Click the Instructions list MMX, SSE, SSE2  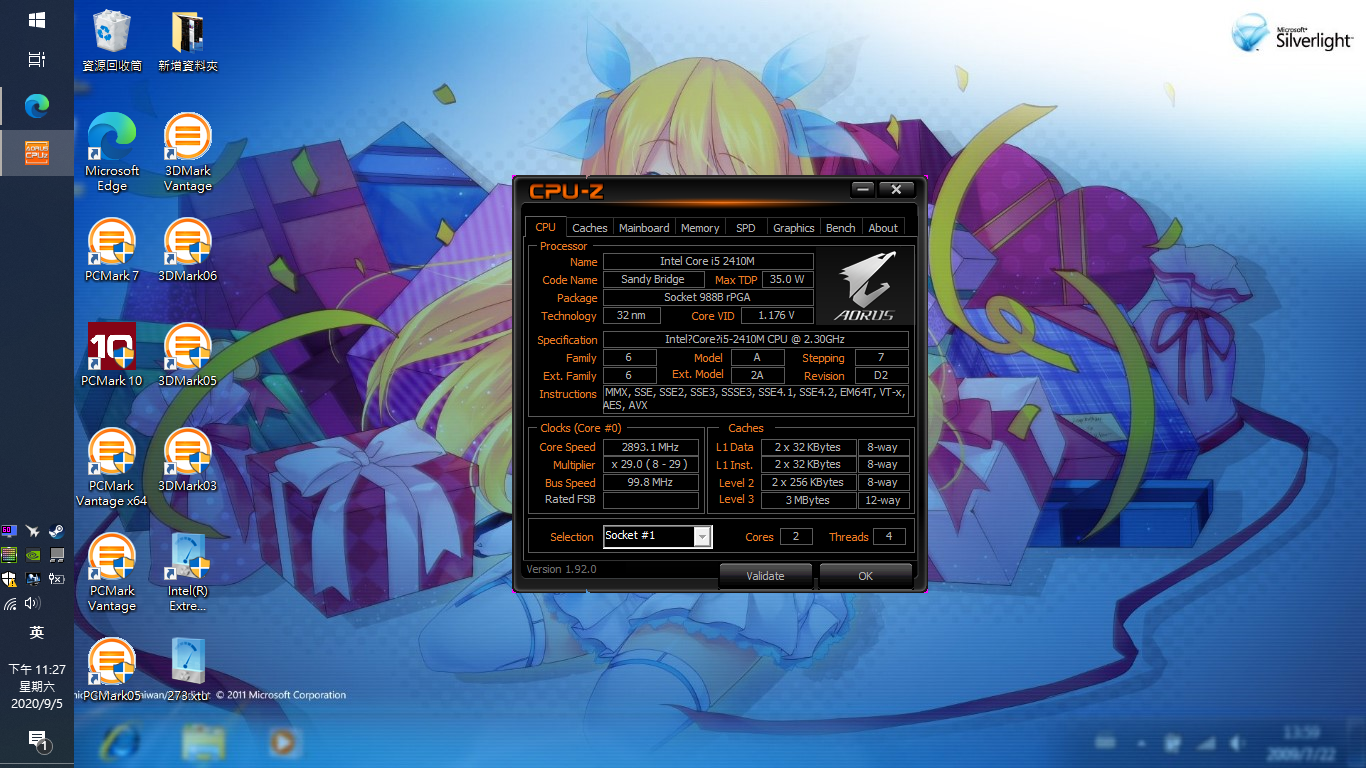[756, 399]
